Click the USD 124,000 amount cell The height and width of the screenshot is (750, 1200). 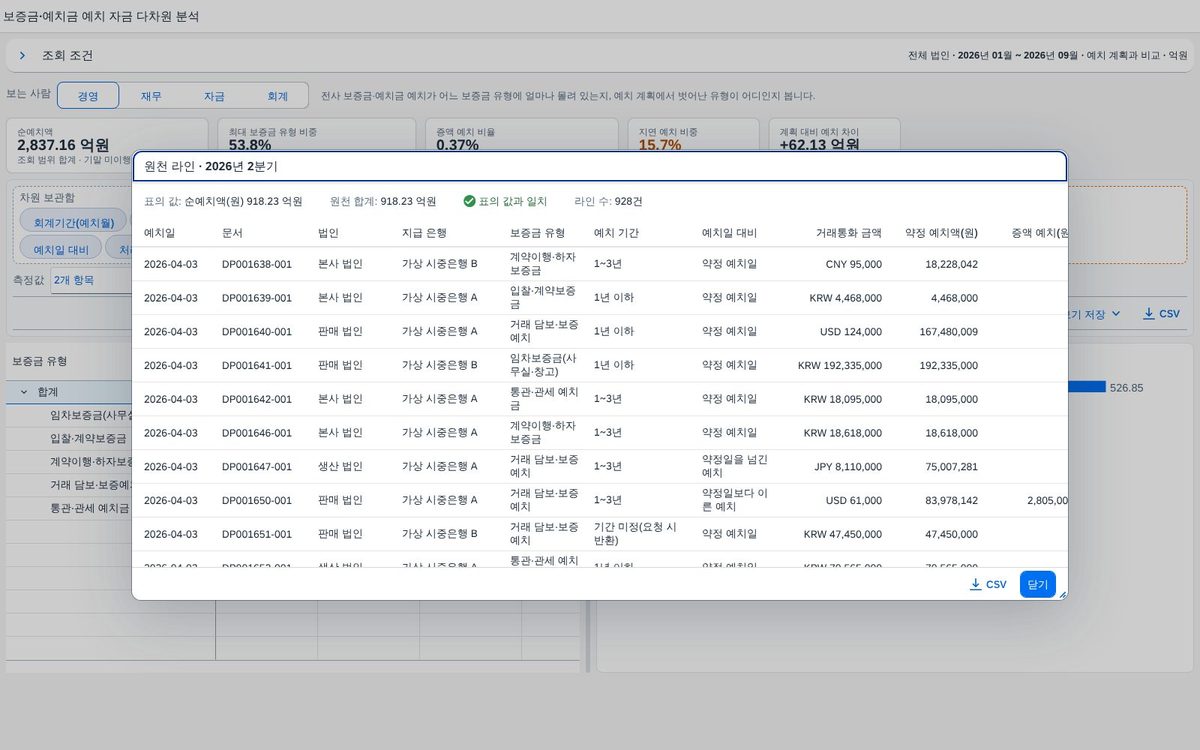tap(849, 332)
